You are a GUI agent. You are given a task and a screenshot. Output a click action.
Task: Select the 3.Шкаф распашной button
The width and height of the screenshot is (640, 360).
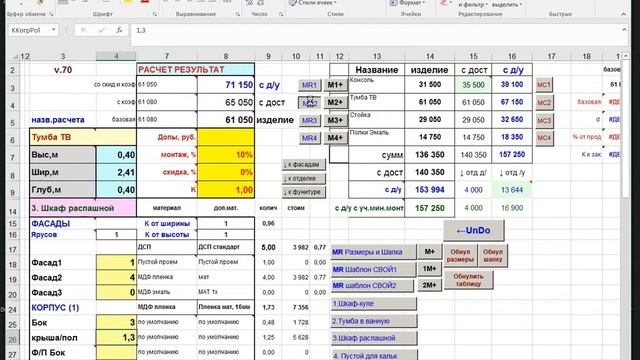[373, 338]
